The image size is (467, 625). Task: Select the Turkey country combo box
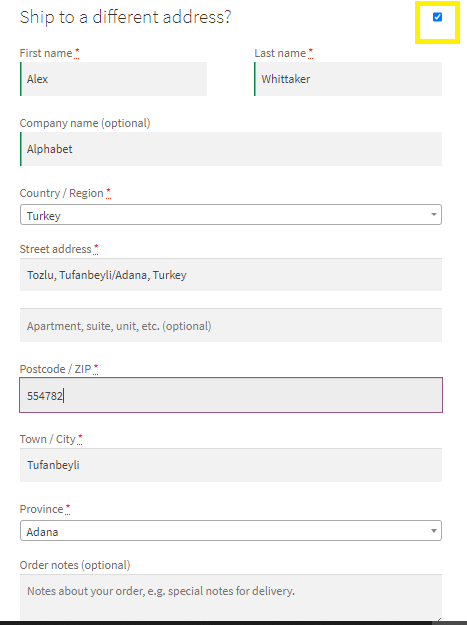tap(231, 214)
